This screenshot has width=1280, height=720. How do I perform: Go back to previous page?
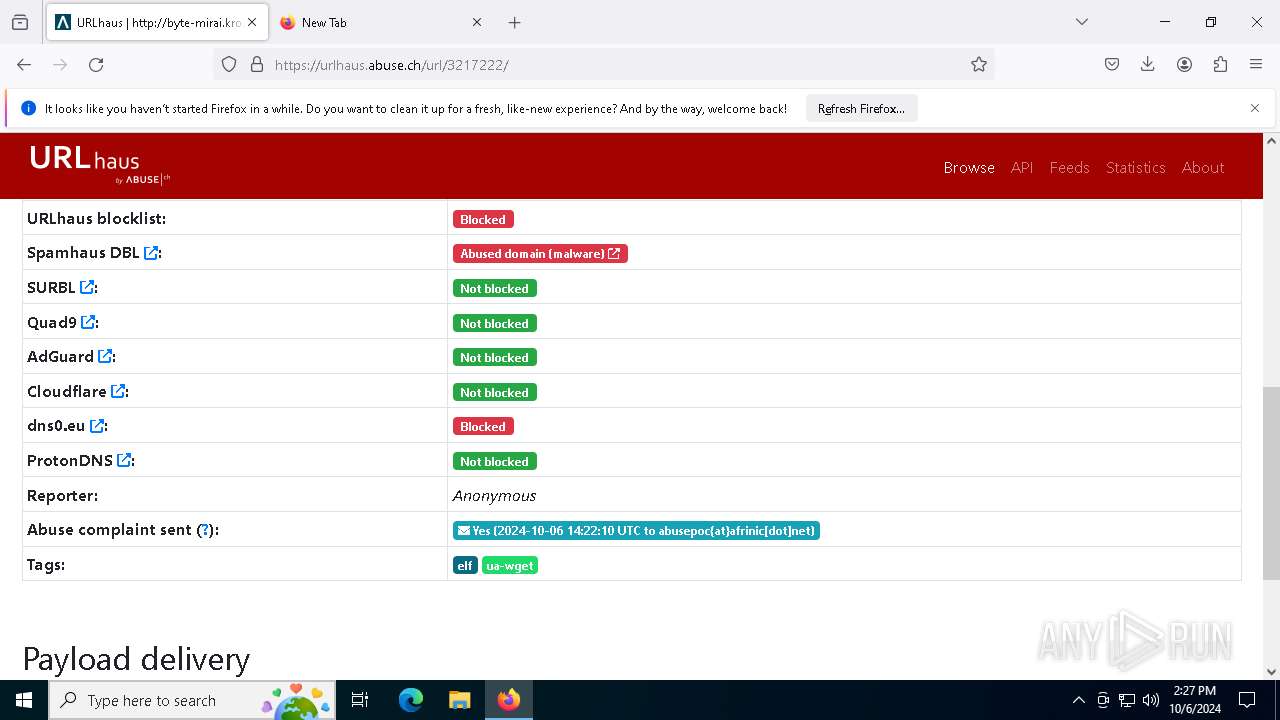(24, 64)
